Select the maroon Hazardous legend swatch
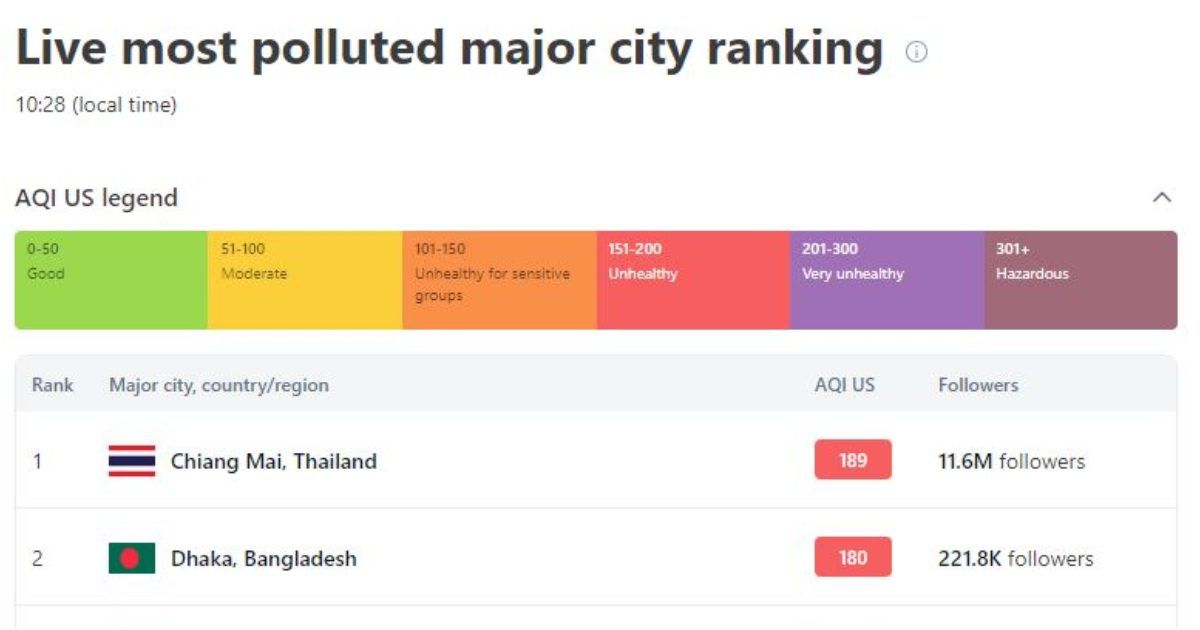 [1081, 280]
